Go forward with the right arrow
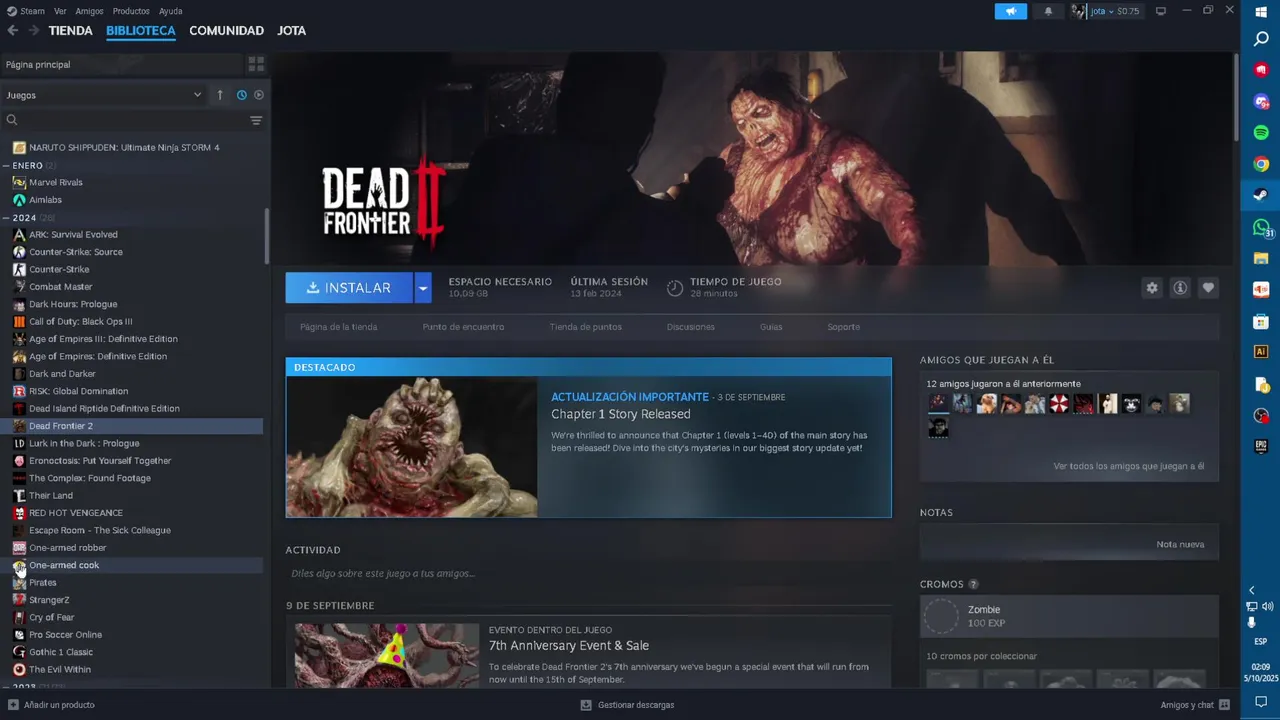 (x=33, y=30)
